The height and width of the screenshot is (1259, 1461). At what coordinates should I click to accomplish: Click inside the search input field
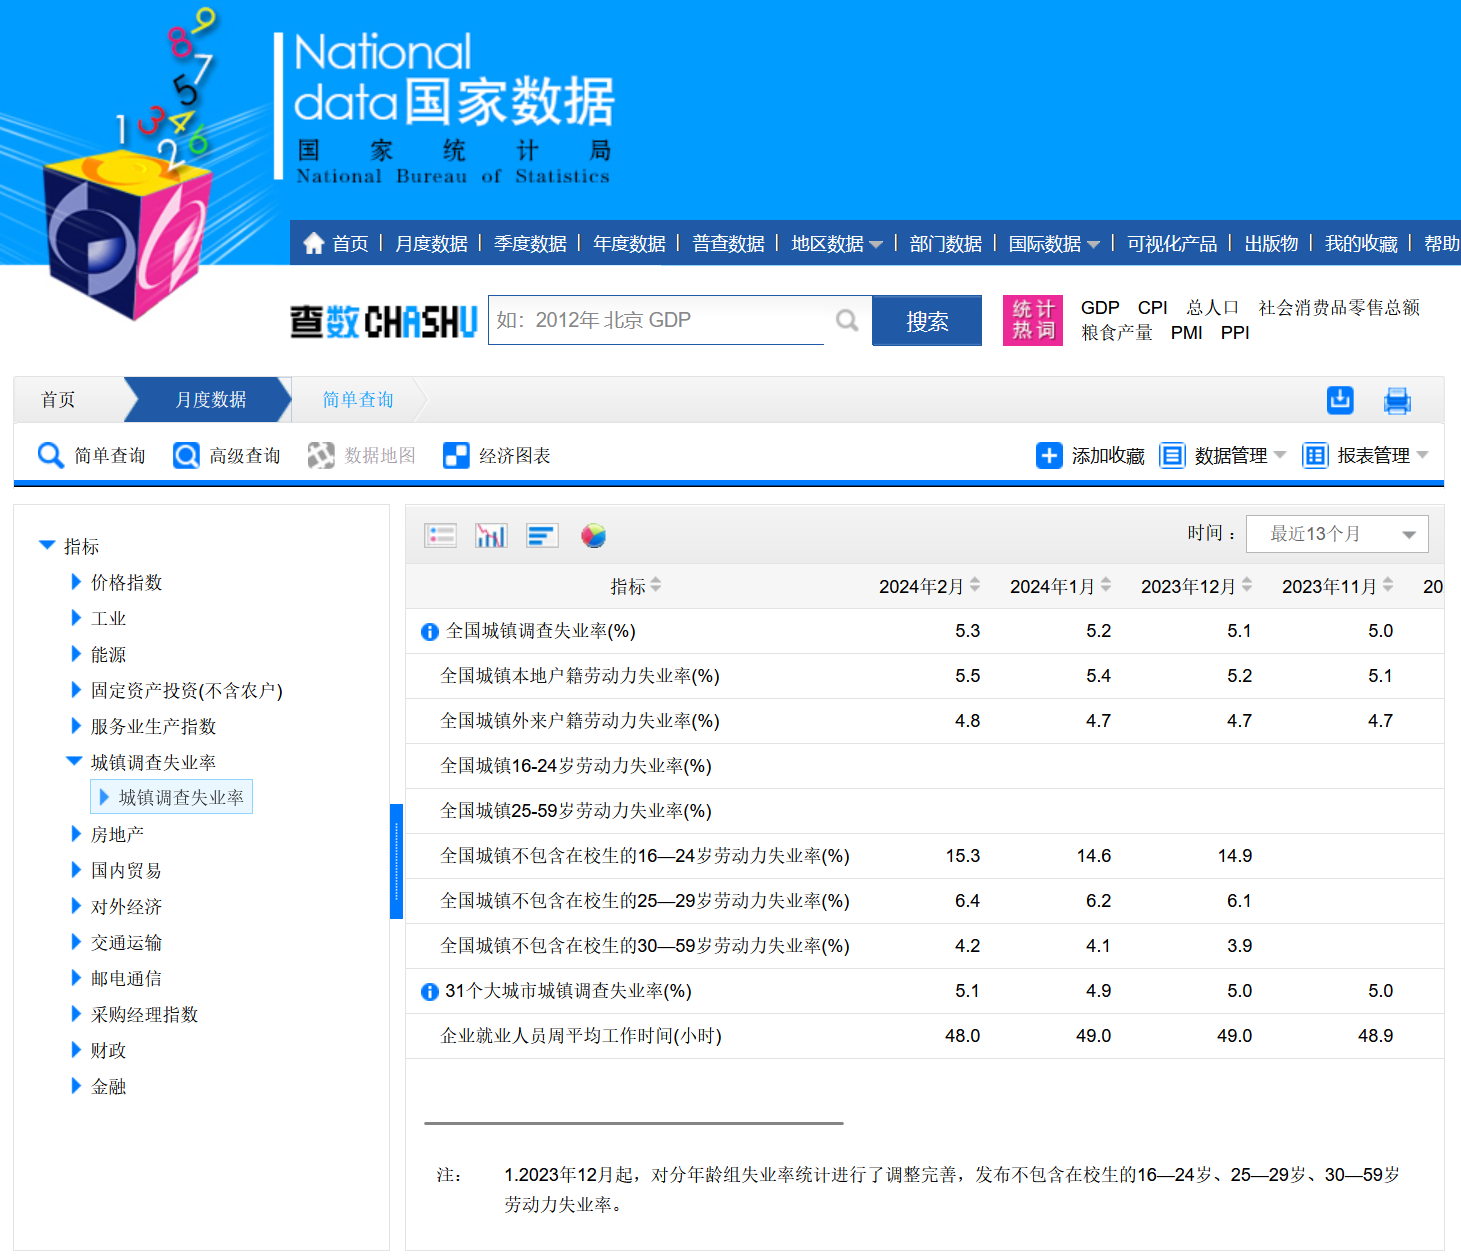tap(660, 320)
